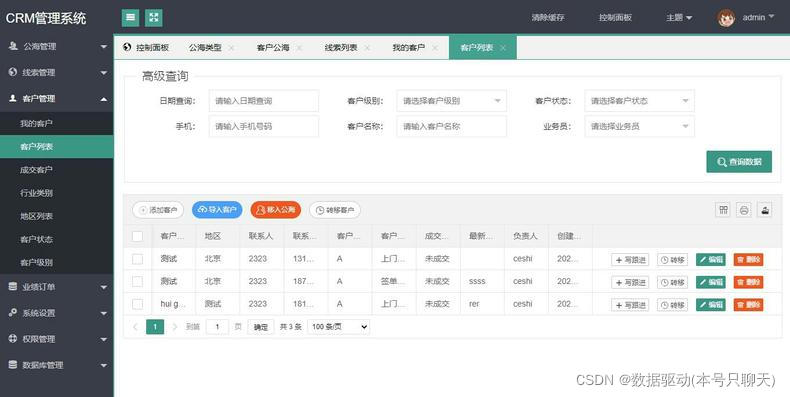Viewport: 790px width, 397px height.
Task: Click 清除缓存 in the top bar
Action: tap(548, 18)
